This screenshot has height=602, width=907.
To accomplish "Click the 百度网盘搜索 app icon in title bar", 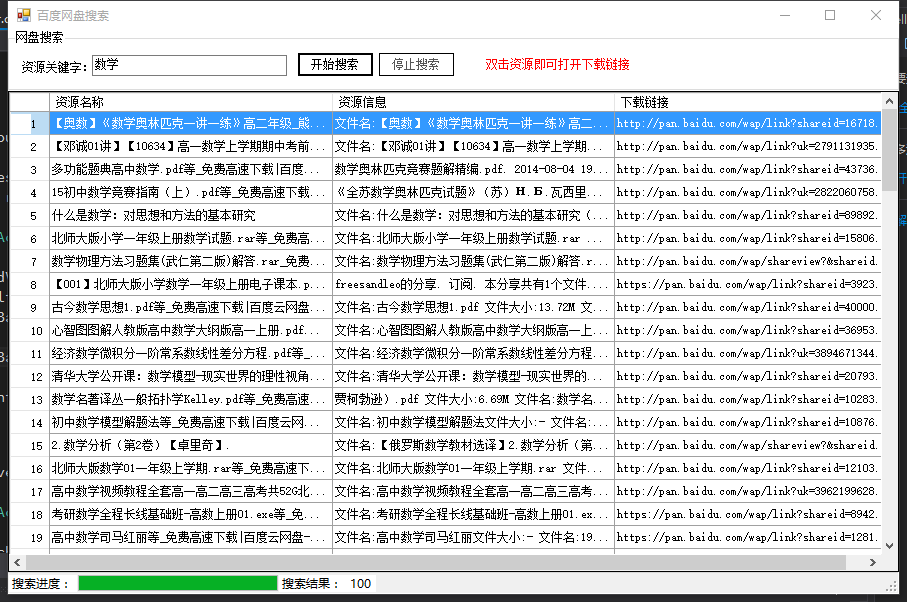I will point(24,15).
